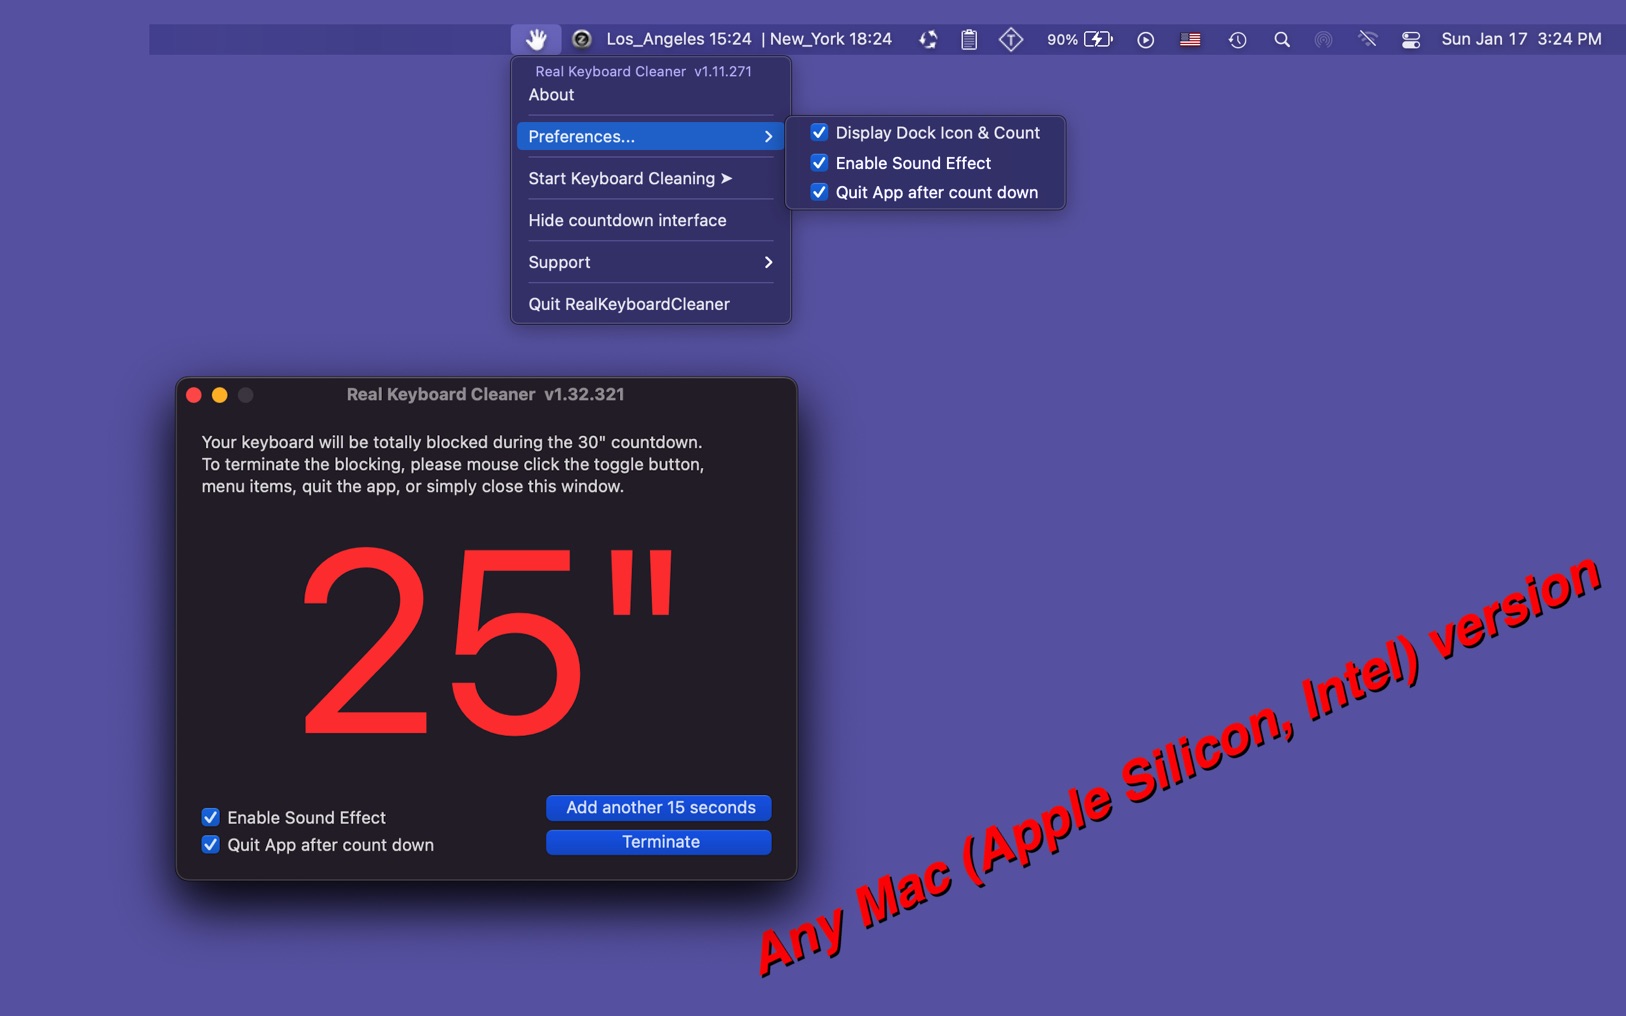Open Time Machine menu bar icon

click(1238, 40)
